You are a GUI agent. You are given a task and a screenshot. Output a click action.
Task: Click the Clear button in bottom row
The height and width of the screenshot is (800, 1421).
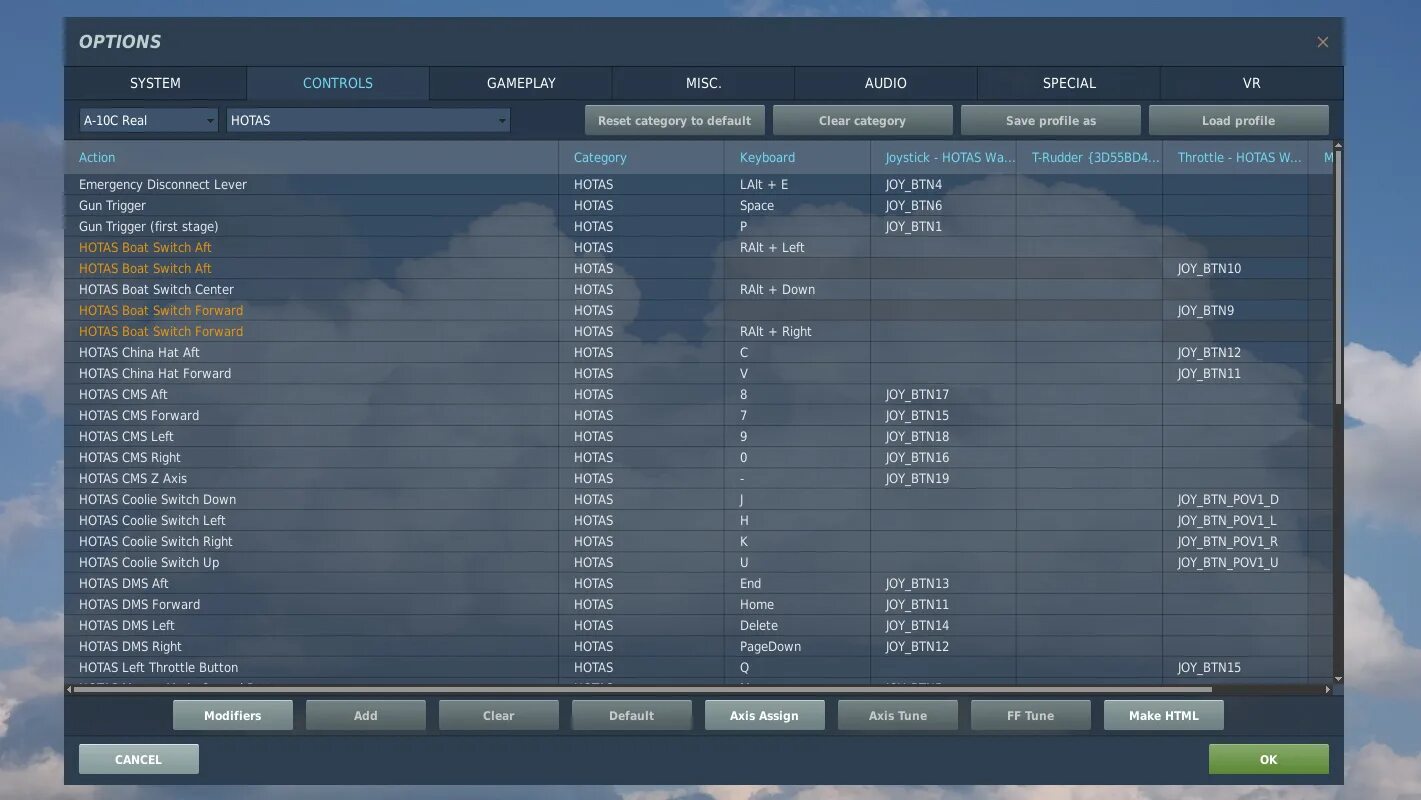point(498,715)
